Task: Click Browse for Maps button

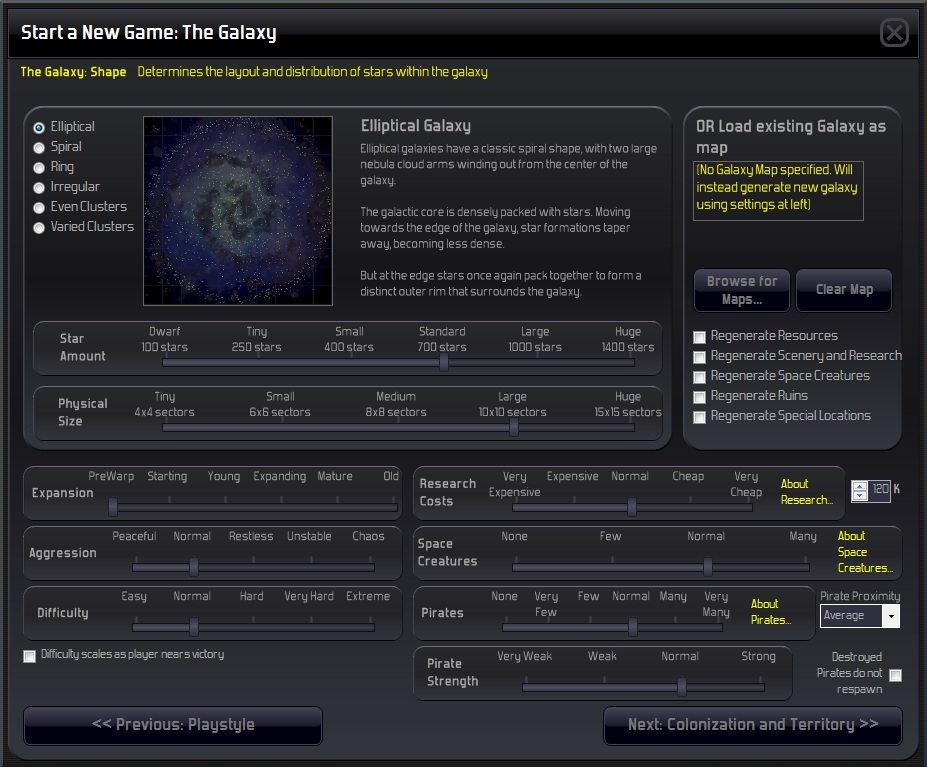Action: (742, 290)
